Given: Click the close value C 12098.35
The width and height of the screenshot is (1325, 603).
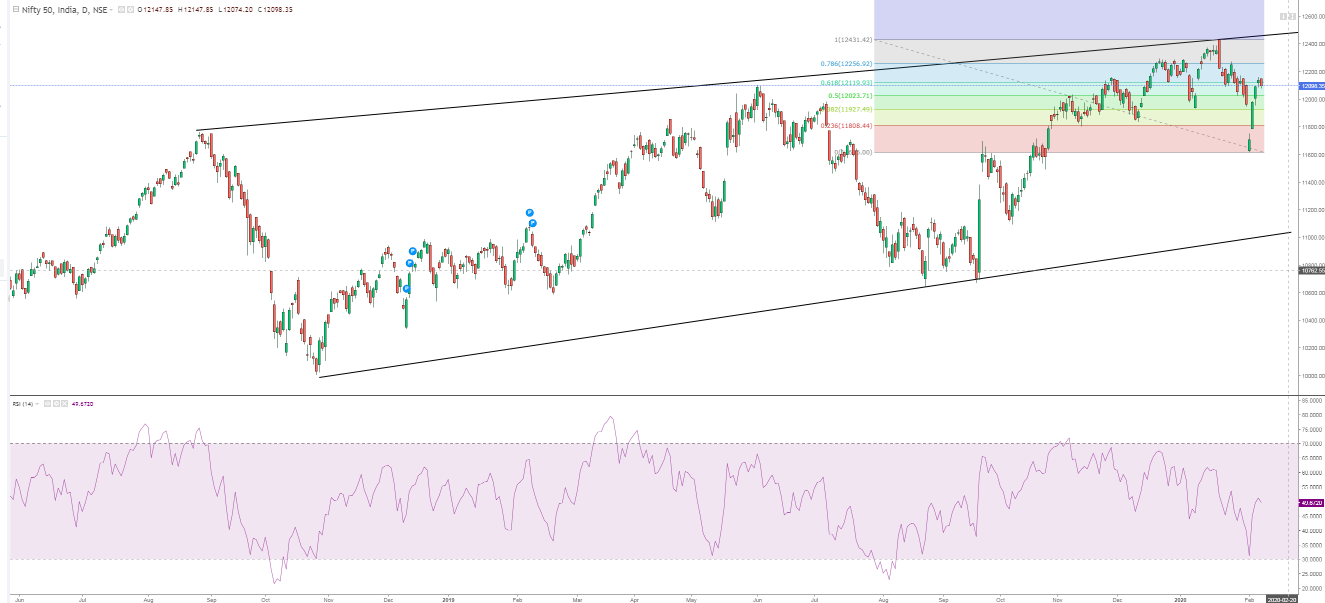Looking at the screenshot, I should [x=275, y=9].
